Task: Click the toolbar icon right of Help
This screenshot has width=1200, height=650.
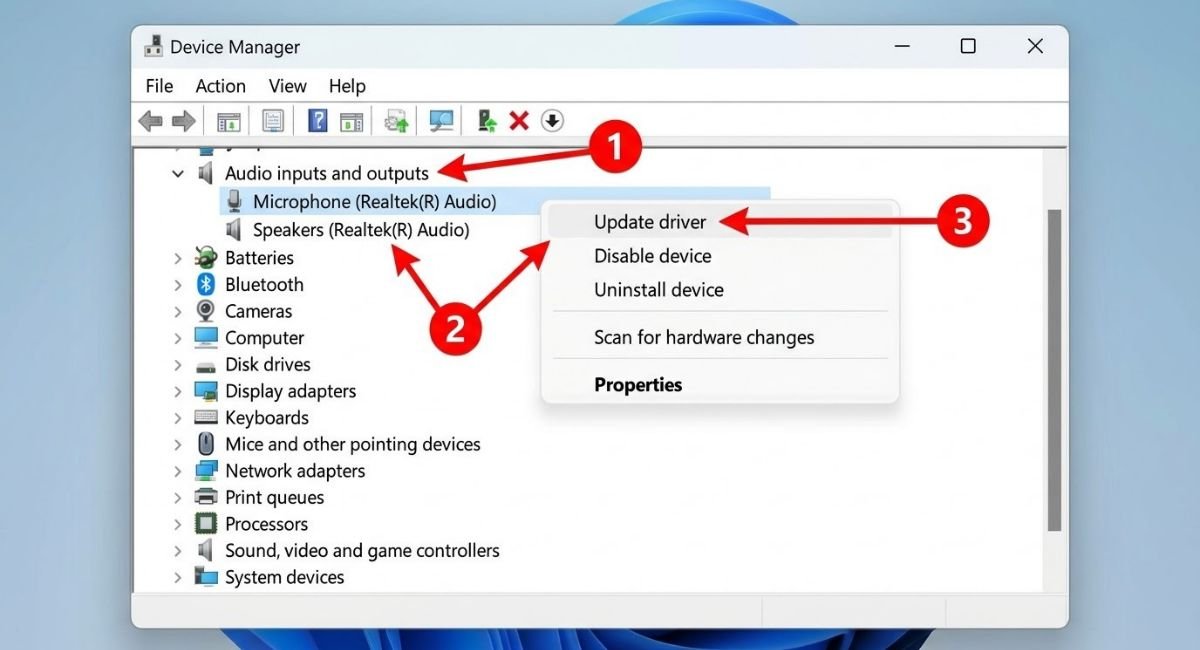Action: coord(351,122)
